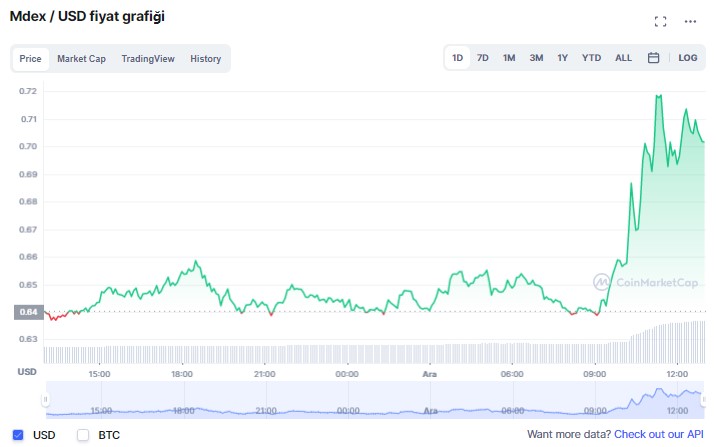Select the YTD time range
This screenshot has width=716, height=447.
pos(591,58)
